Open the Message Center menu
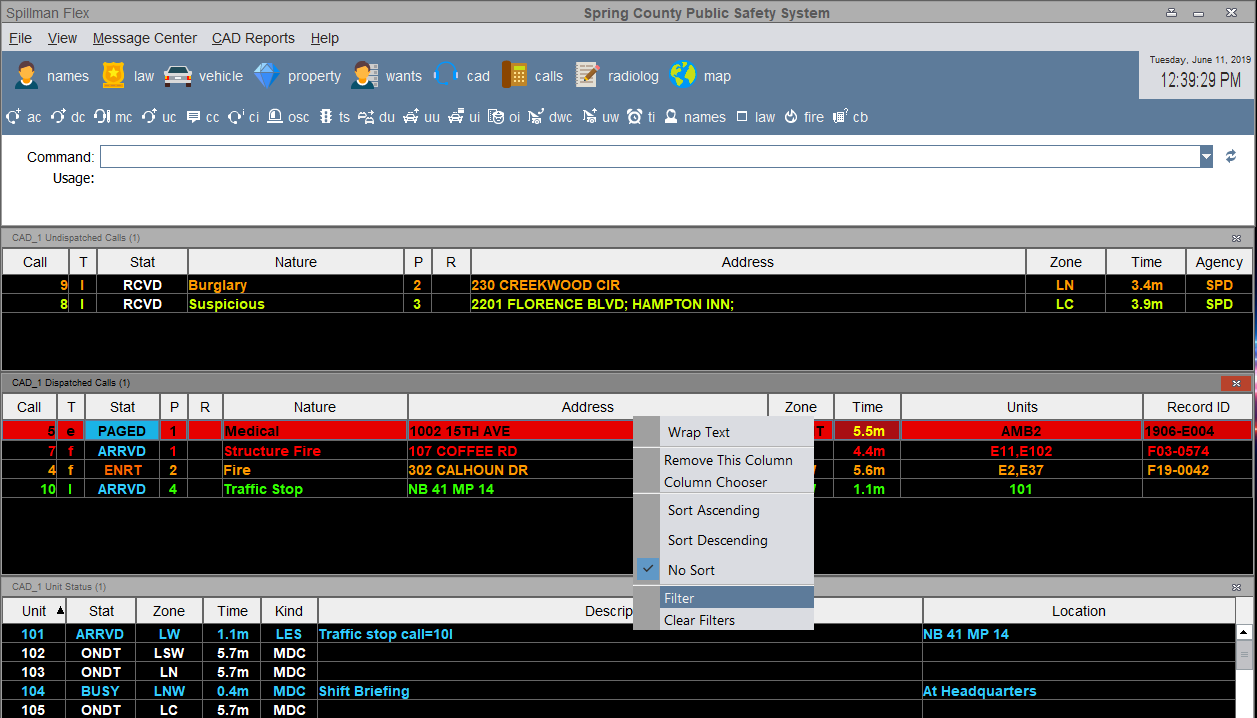Screen dimensions: 1257x718 [x=145, y=38]
